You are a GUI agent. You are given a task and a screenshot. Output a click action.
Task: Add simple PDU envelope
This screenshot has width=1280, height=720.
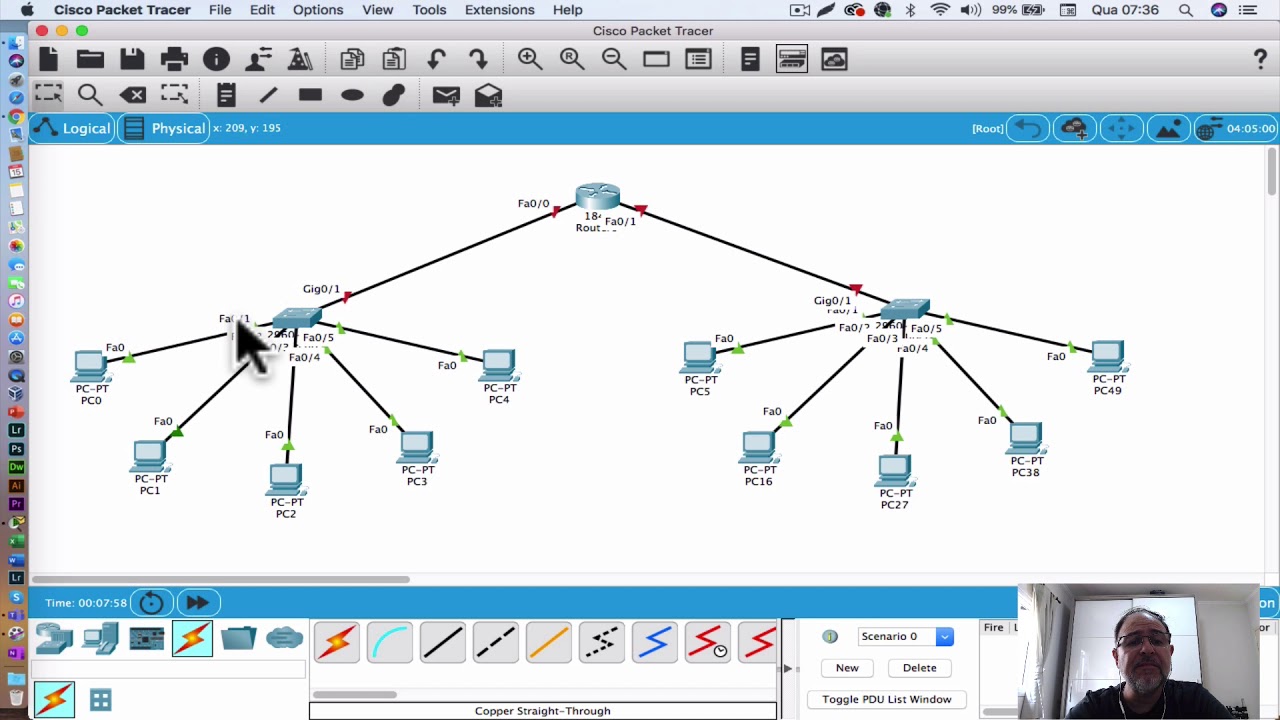(x=446, y=95)
